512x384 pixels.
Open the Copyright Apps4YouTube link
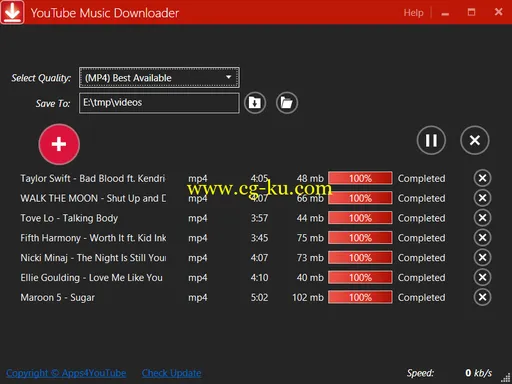66,373
